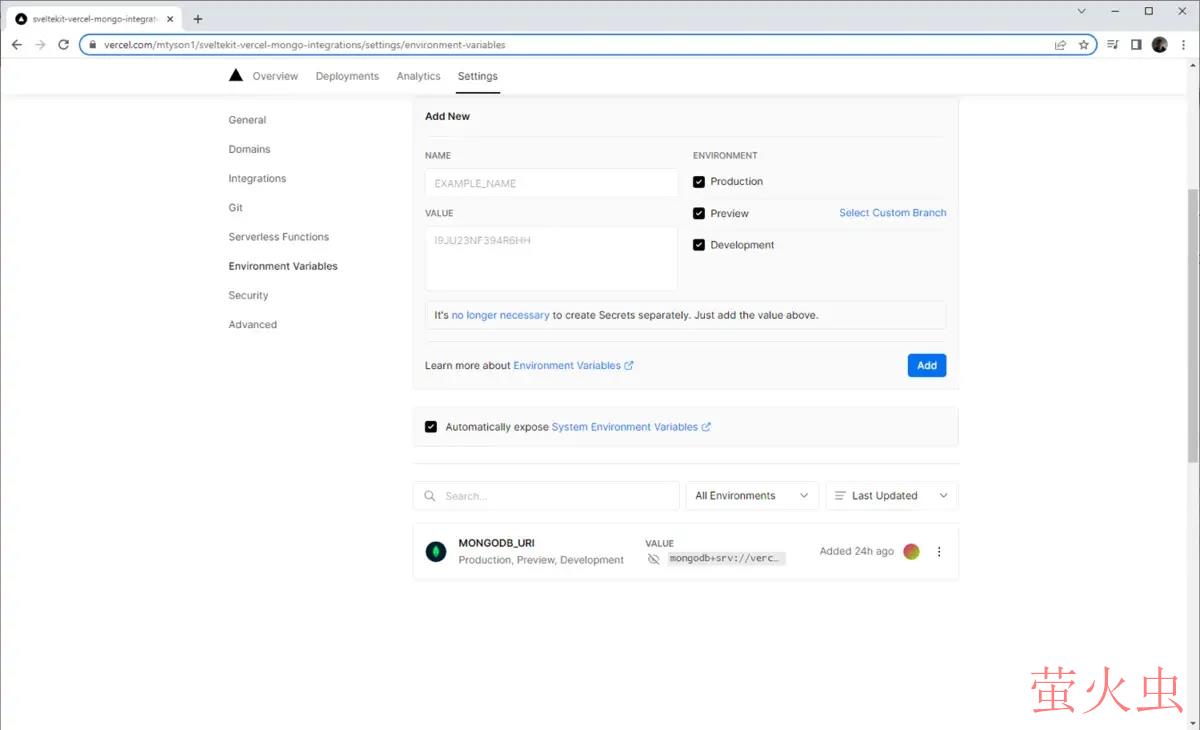This screenshot has width=1200, height=730.
Task: Focus the EXAMPLE_NAME name input field
Action: pos(551,183)
